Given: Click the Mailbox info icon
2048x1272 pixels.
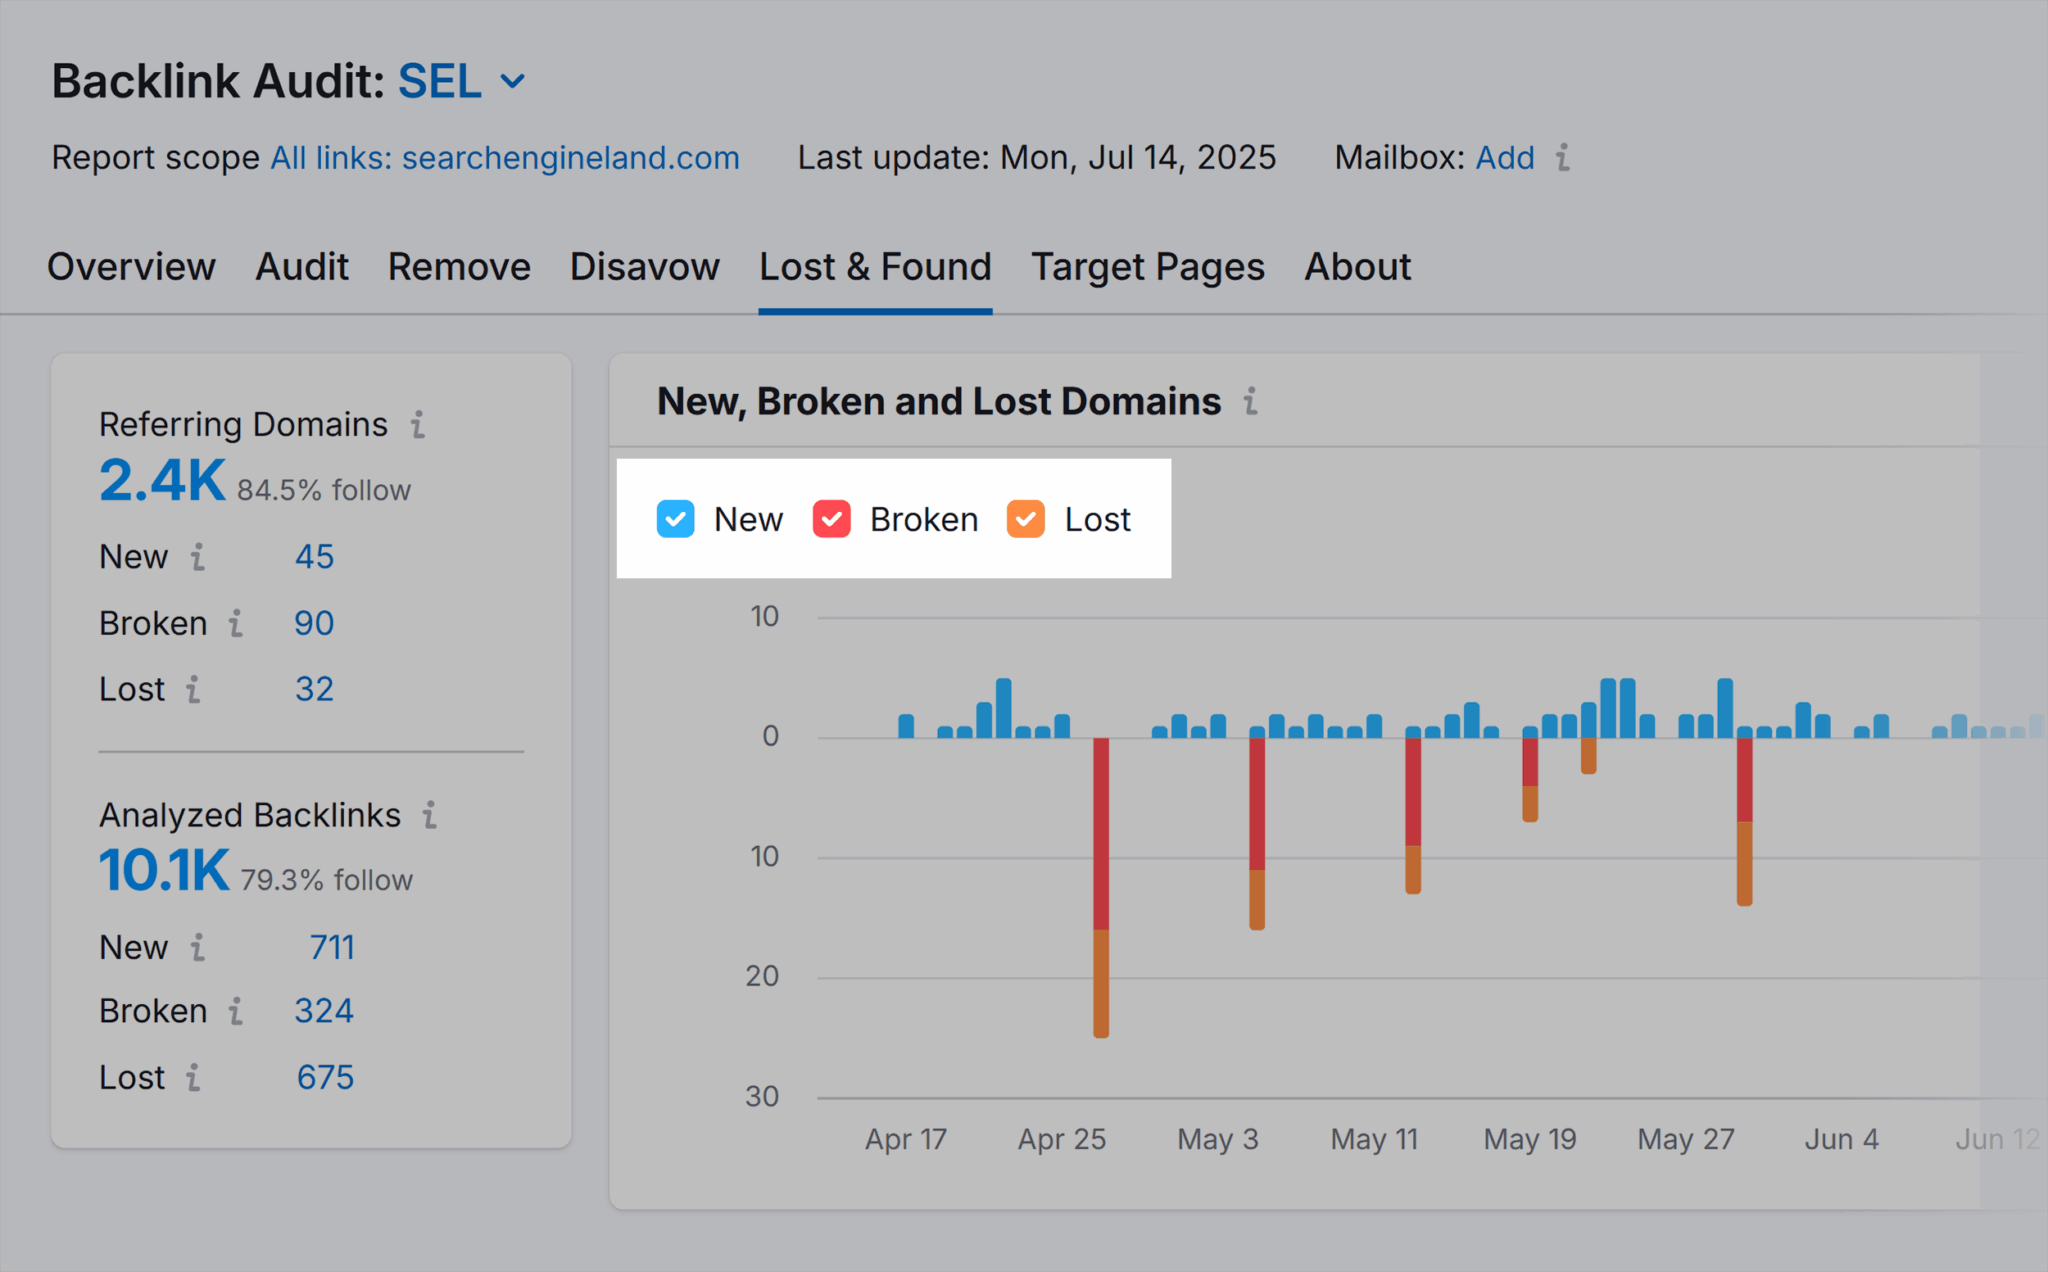Looking at the screenshot, I should pos(1563,158).
